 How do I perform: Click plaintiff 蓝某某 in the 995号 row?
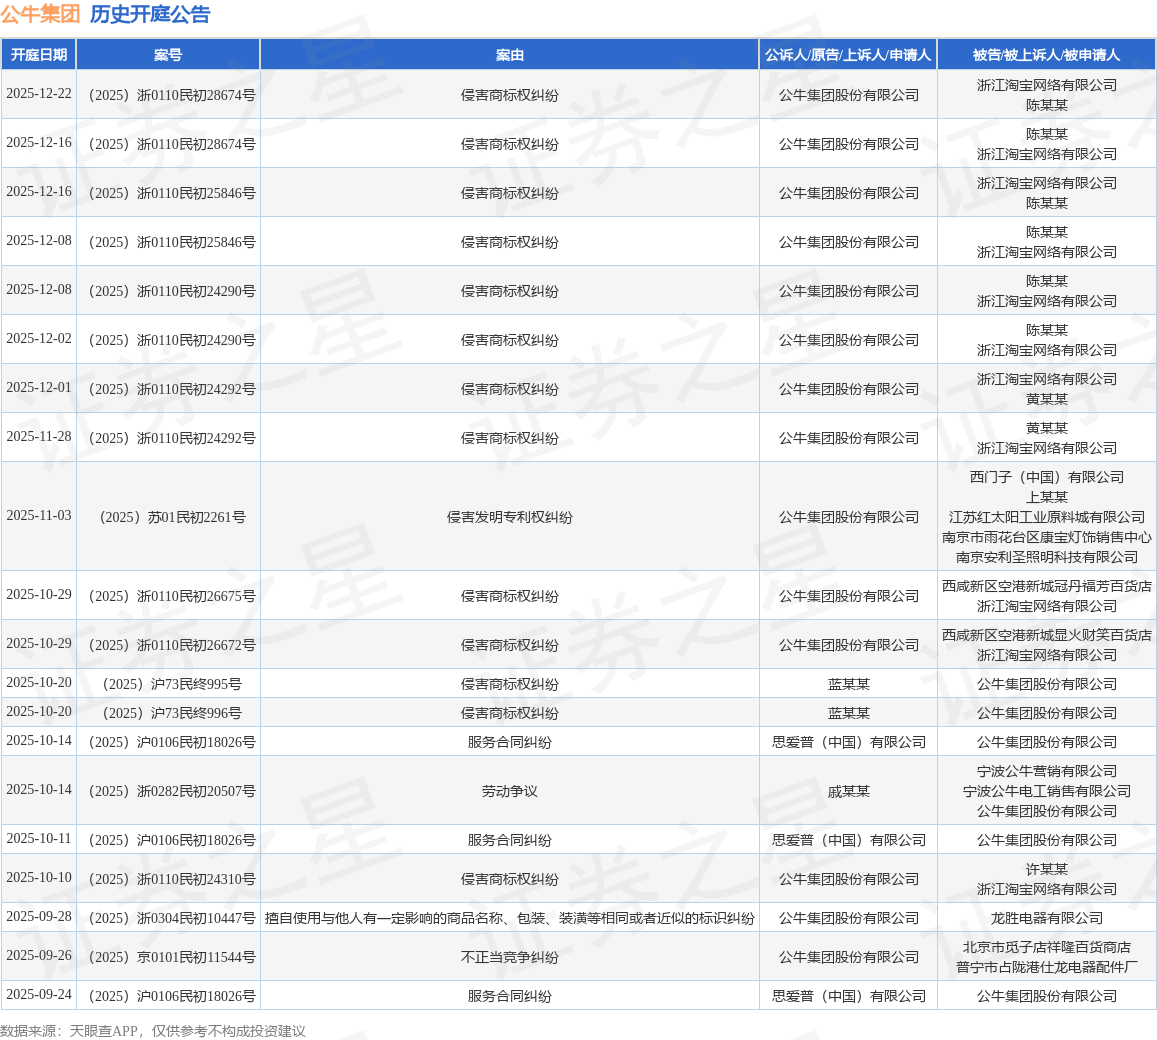pyautogui.click(x=849, y=684)
